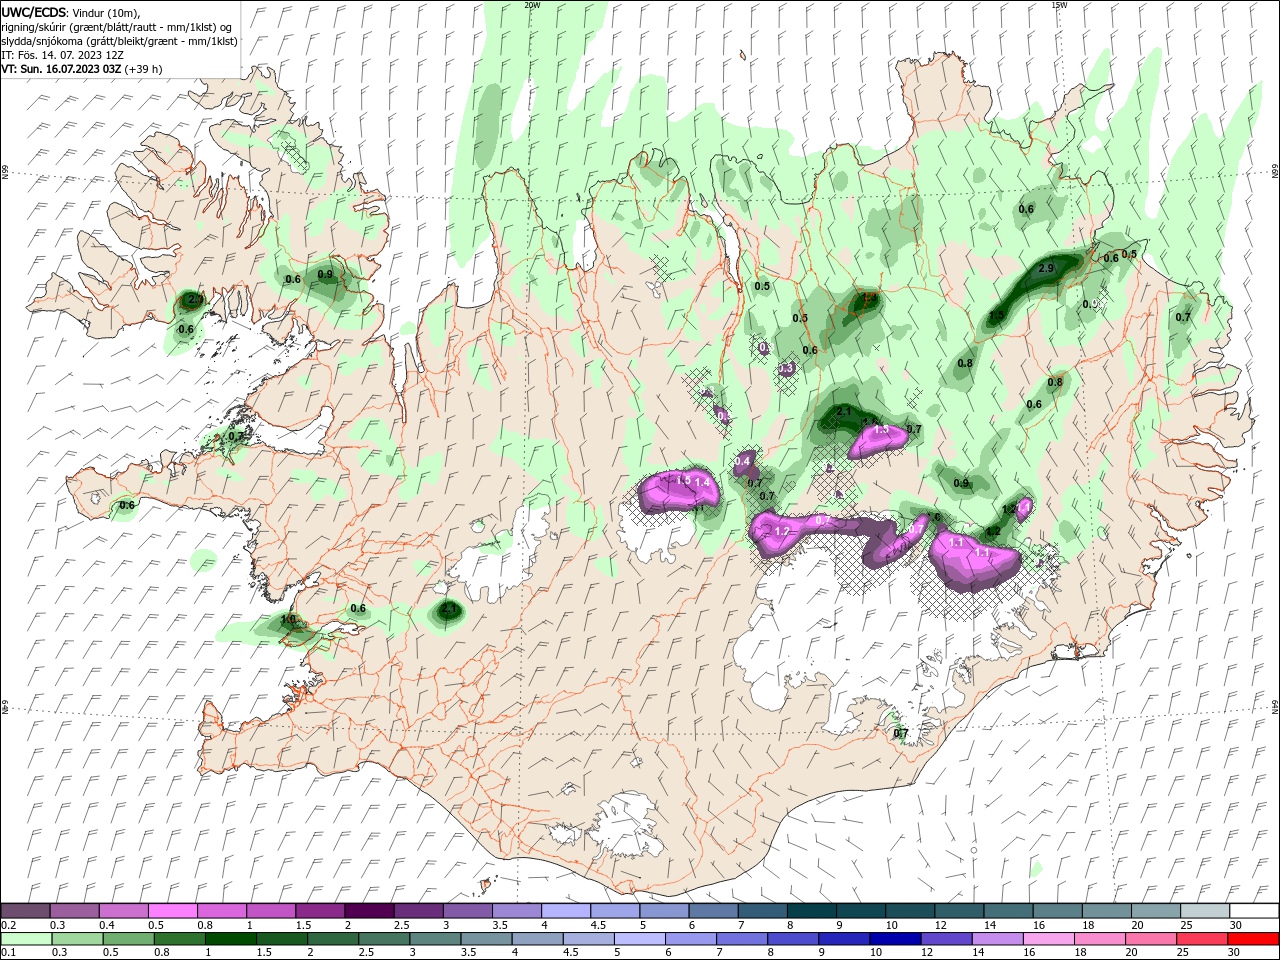Click the 0.7 value on the southeast coast
Viewport: 1280px width, 960px height.
pyautogui.click(x=900, y=734)
